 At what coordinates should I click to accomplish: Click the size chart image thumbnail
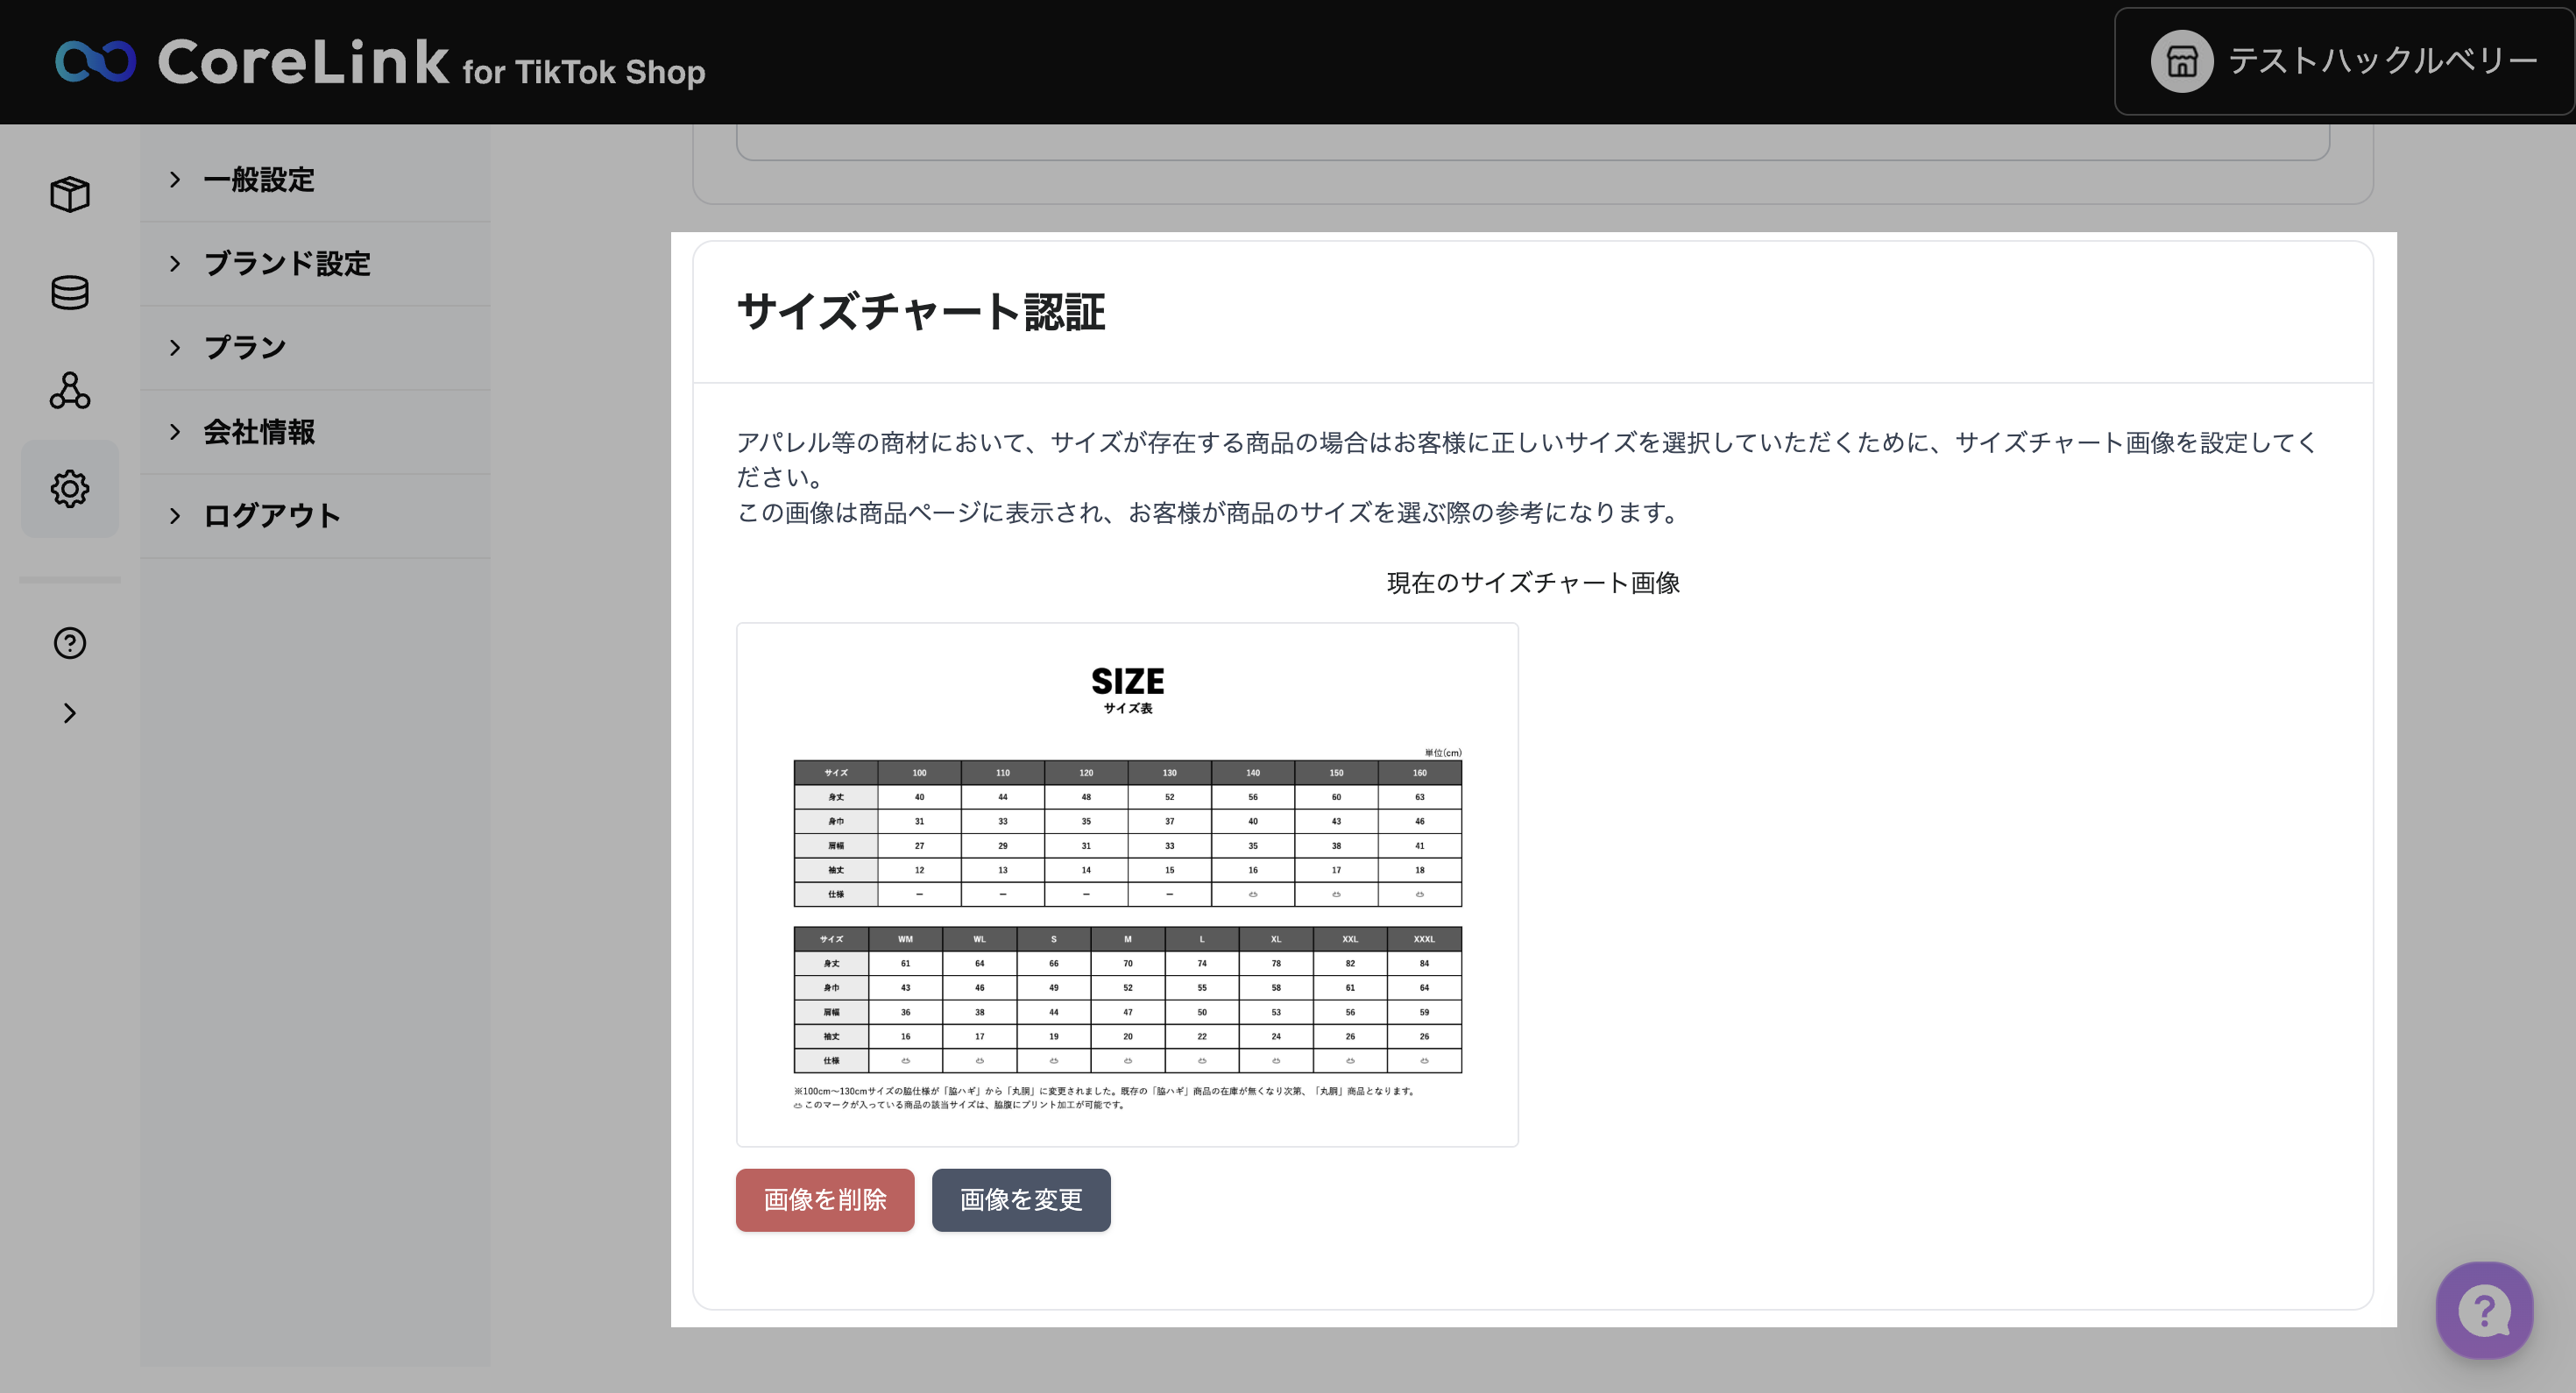click(x=1127, y=884)
